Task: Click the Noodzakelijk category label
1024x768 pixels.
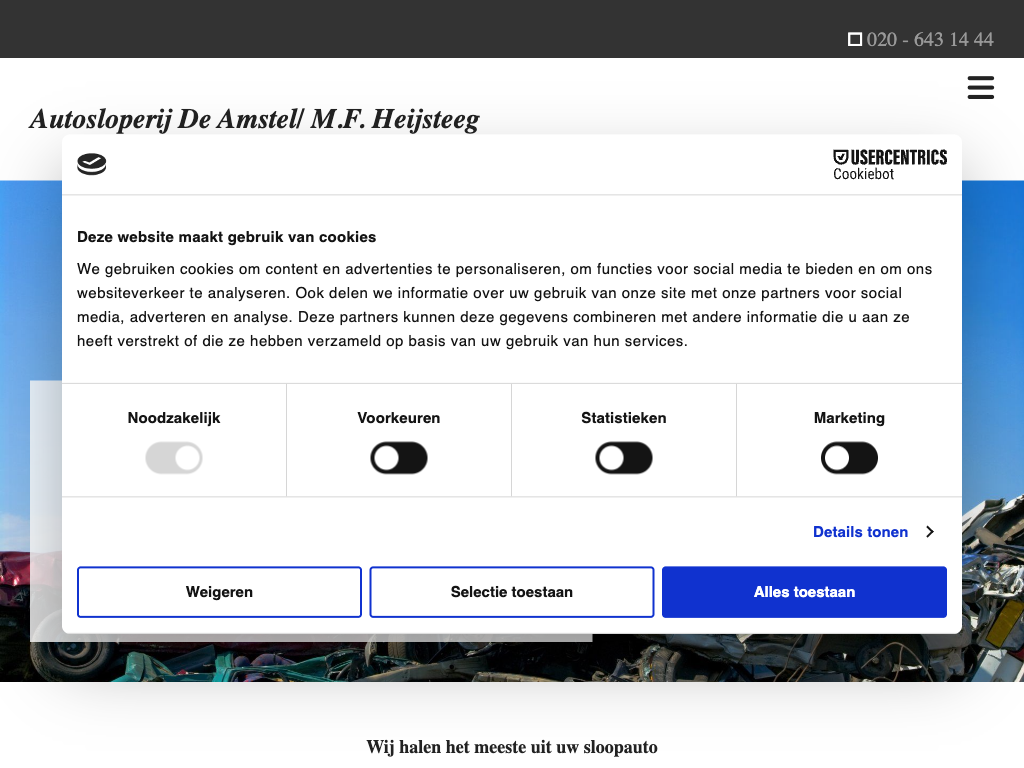Action: pyautogui.click(x=174, y=418)
